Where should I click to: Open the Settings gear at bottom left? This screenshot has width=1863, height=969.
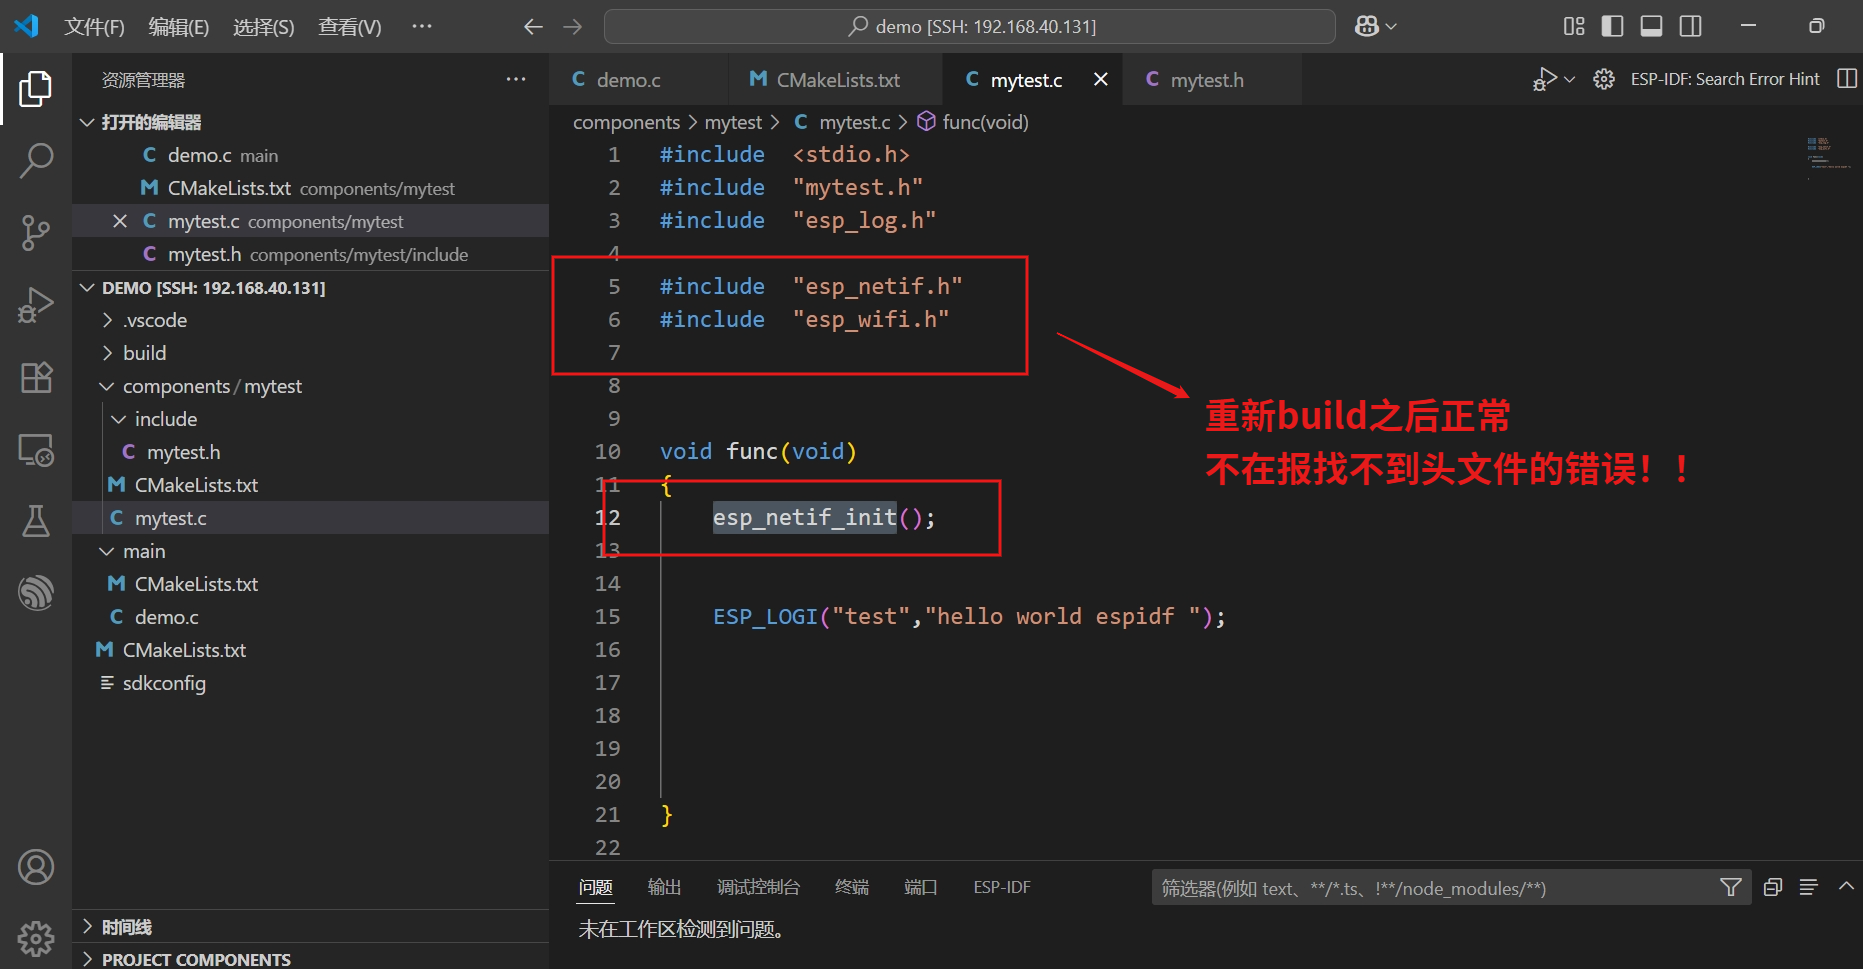(37, 938)
